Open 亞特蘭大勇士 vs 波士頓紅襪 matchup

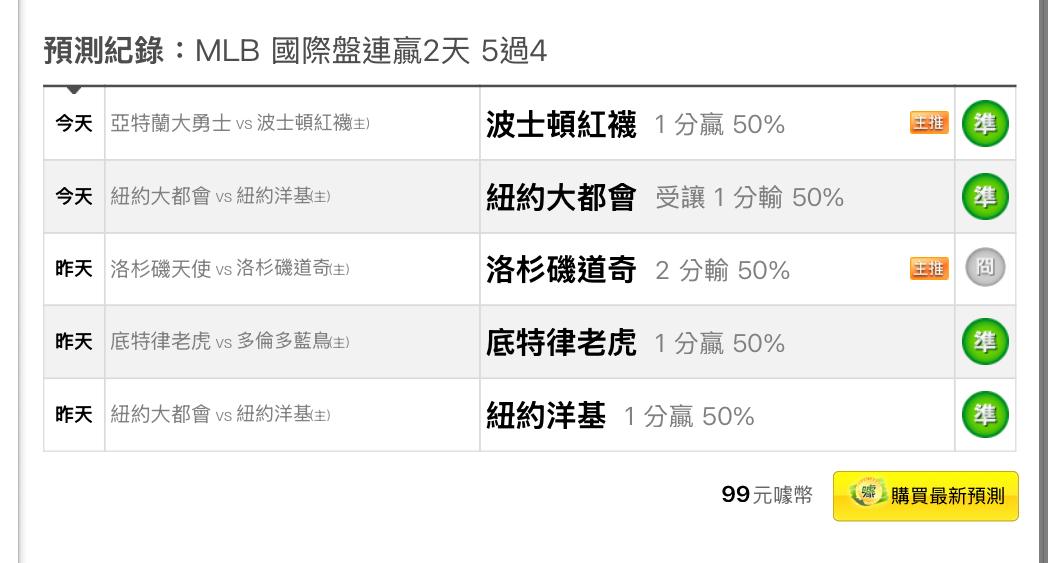point(240,123)
